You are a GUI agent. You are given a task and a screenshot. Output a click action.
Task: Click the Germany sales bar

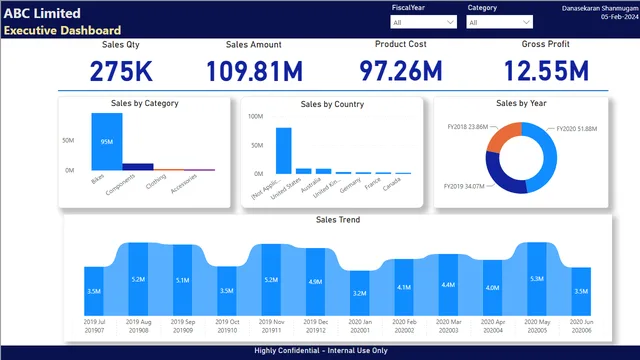click(x=363, y=173)
